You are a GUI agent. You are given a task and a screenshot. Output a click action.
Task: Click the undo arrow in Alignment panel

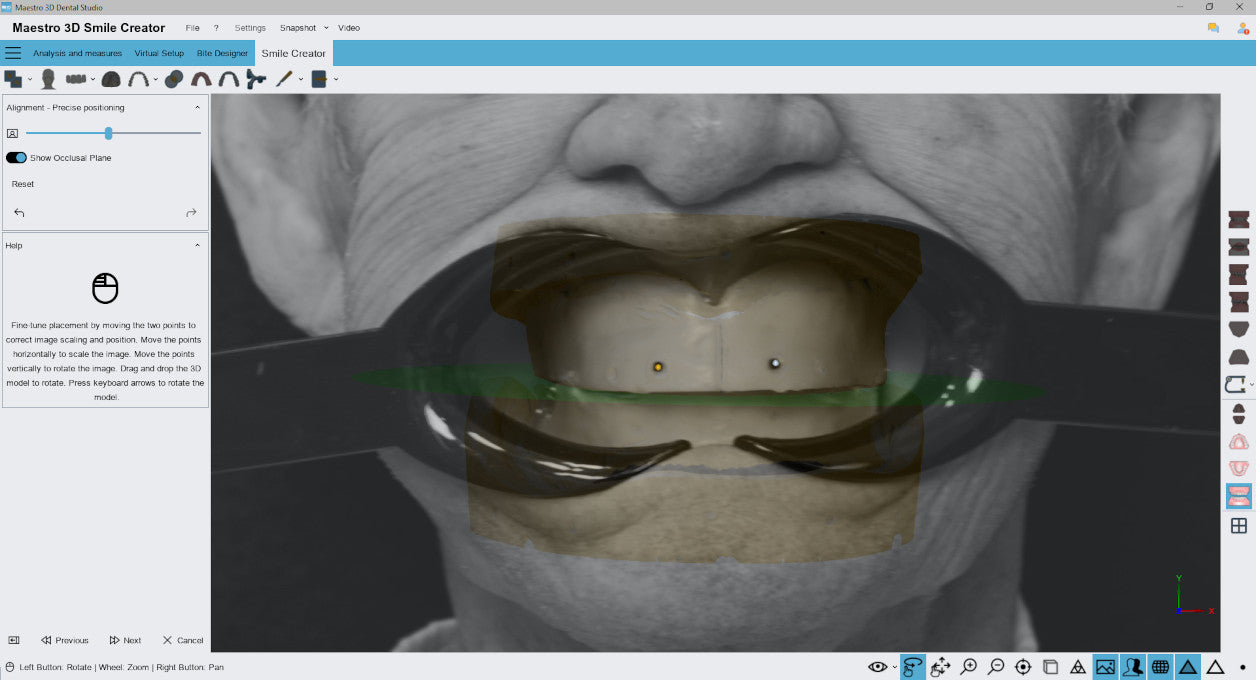coord(19,213)
